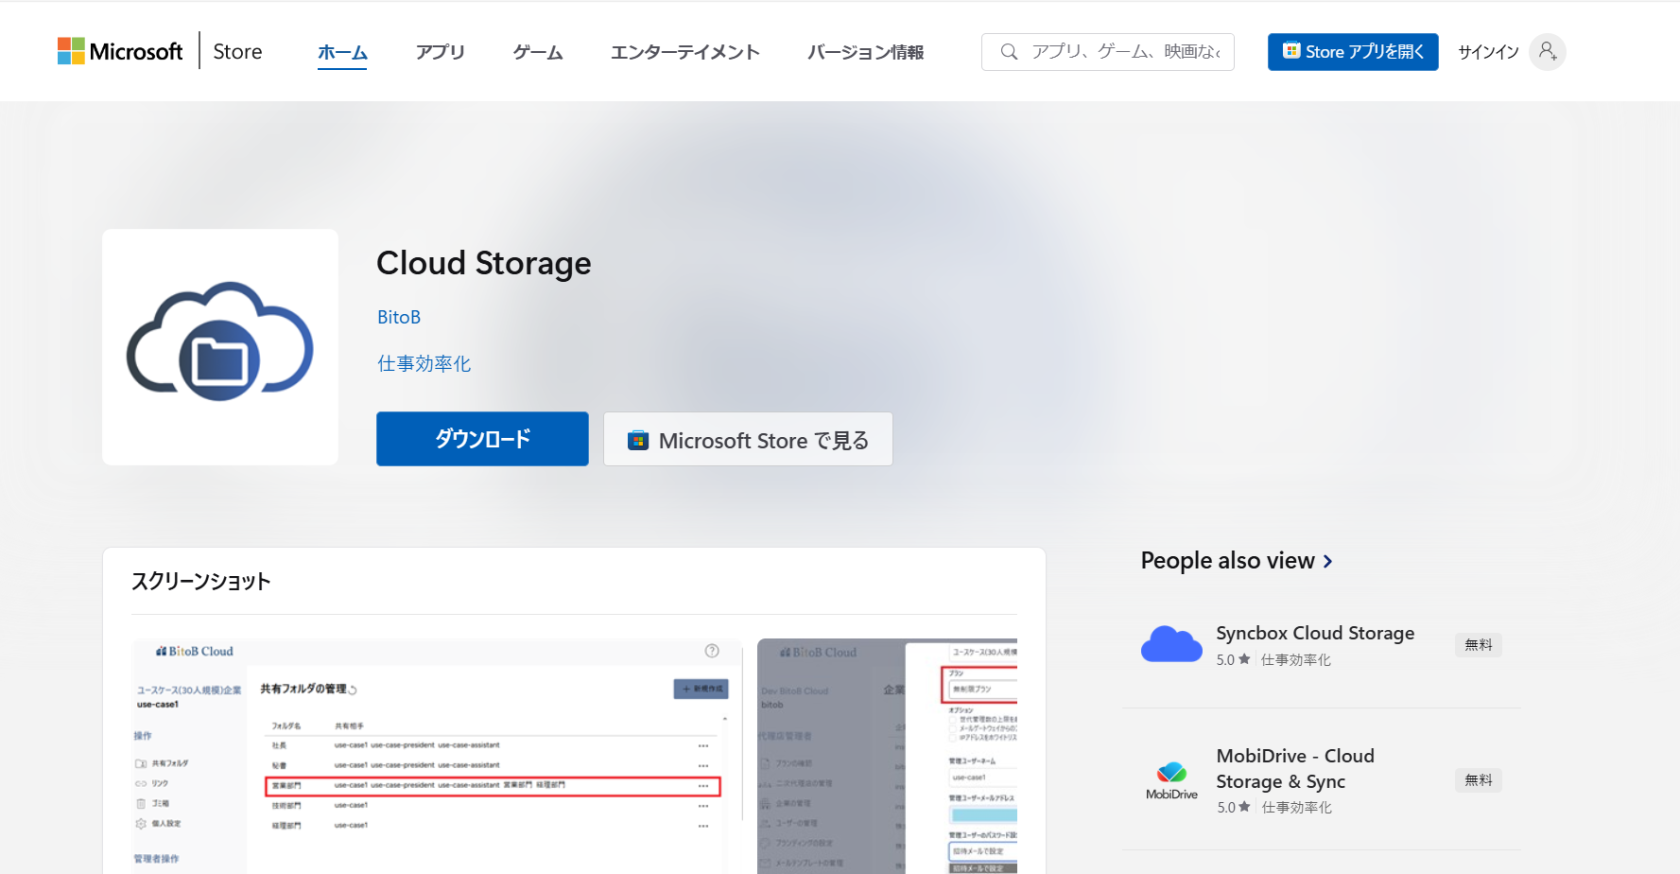Click Microsoft Store で見る button

point(748,439)
